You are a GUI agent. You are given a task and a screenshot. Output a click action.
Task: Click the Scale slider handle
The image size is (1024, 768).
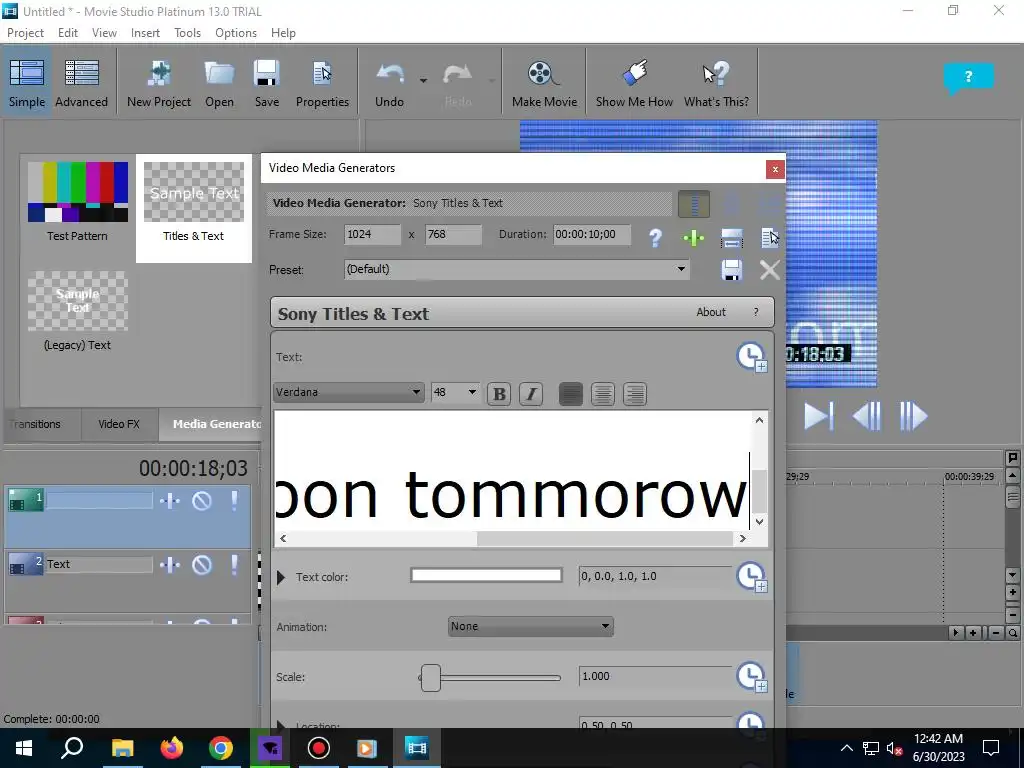click(430, 678)
